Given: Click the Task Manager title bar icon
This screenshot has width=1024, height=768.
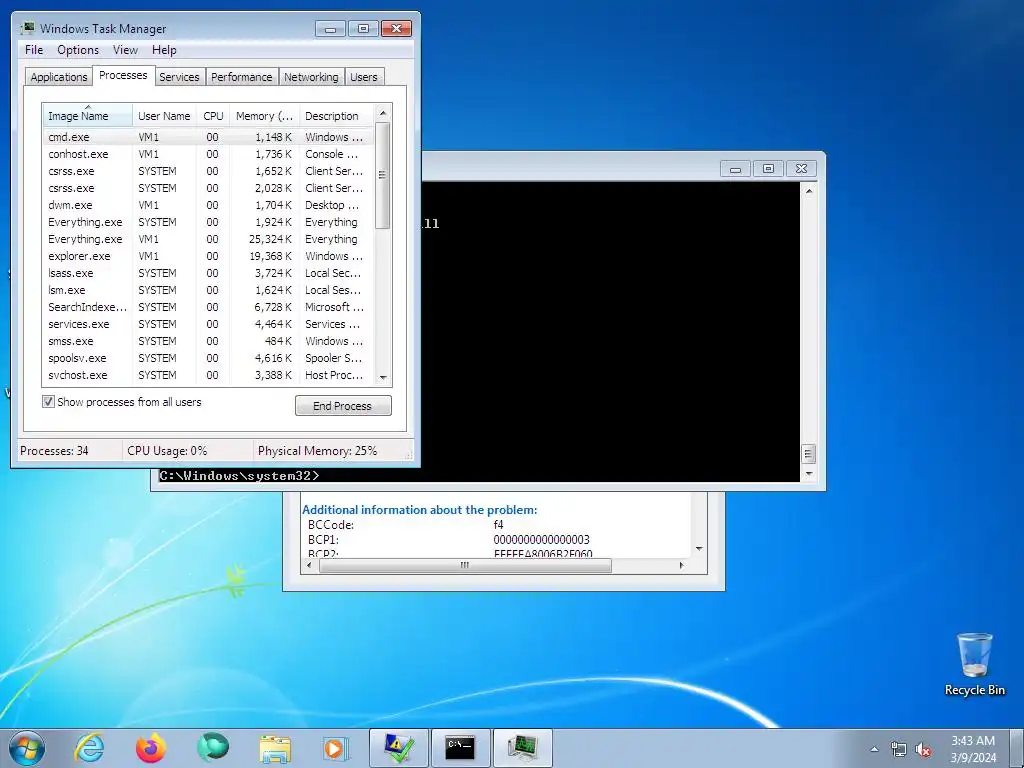Looking at the screenshot, I should pyautogui.click(x=27, y=28).
